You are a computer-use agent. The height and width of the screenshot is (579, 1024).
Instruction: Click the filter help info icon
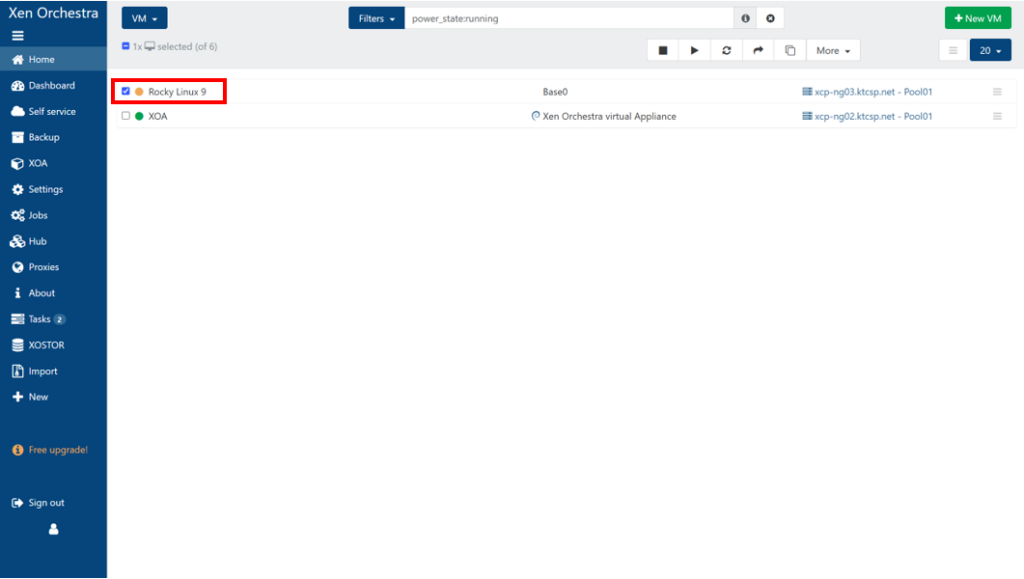click(745, 19)
